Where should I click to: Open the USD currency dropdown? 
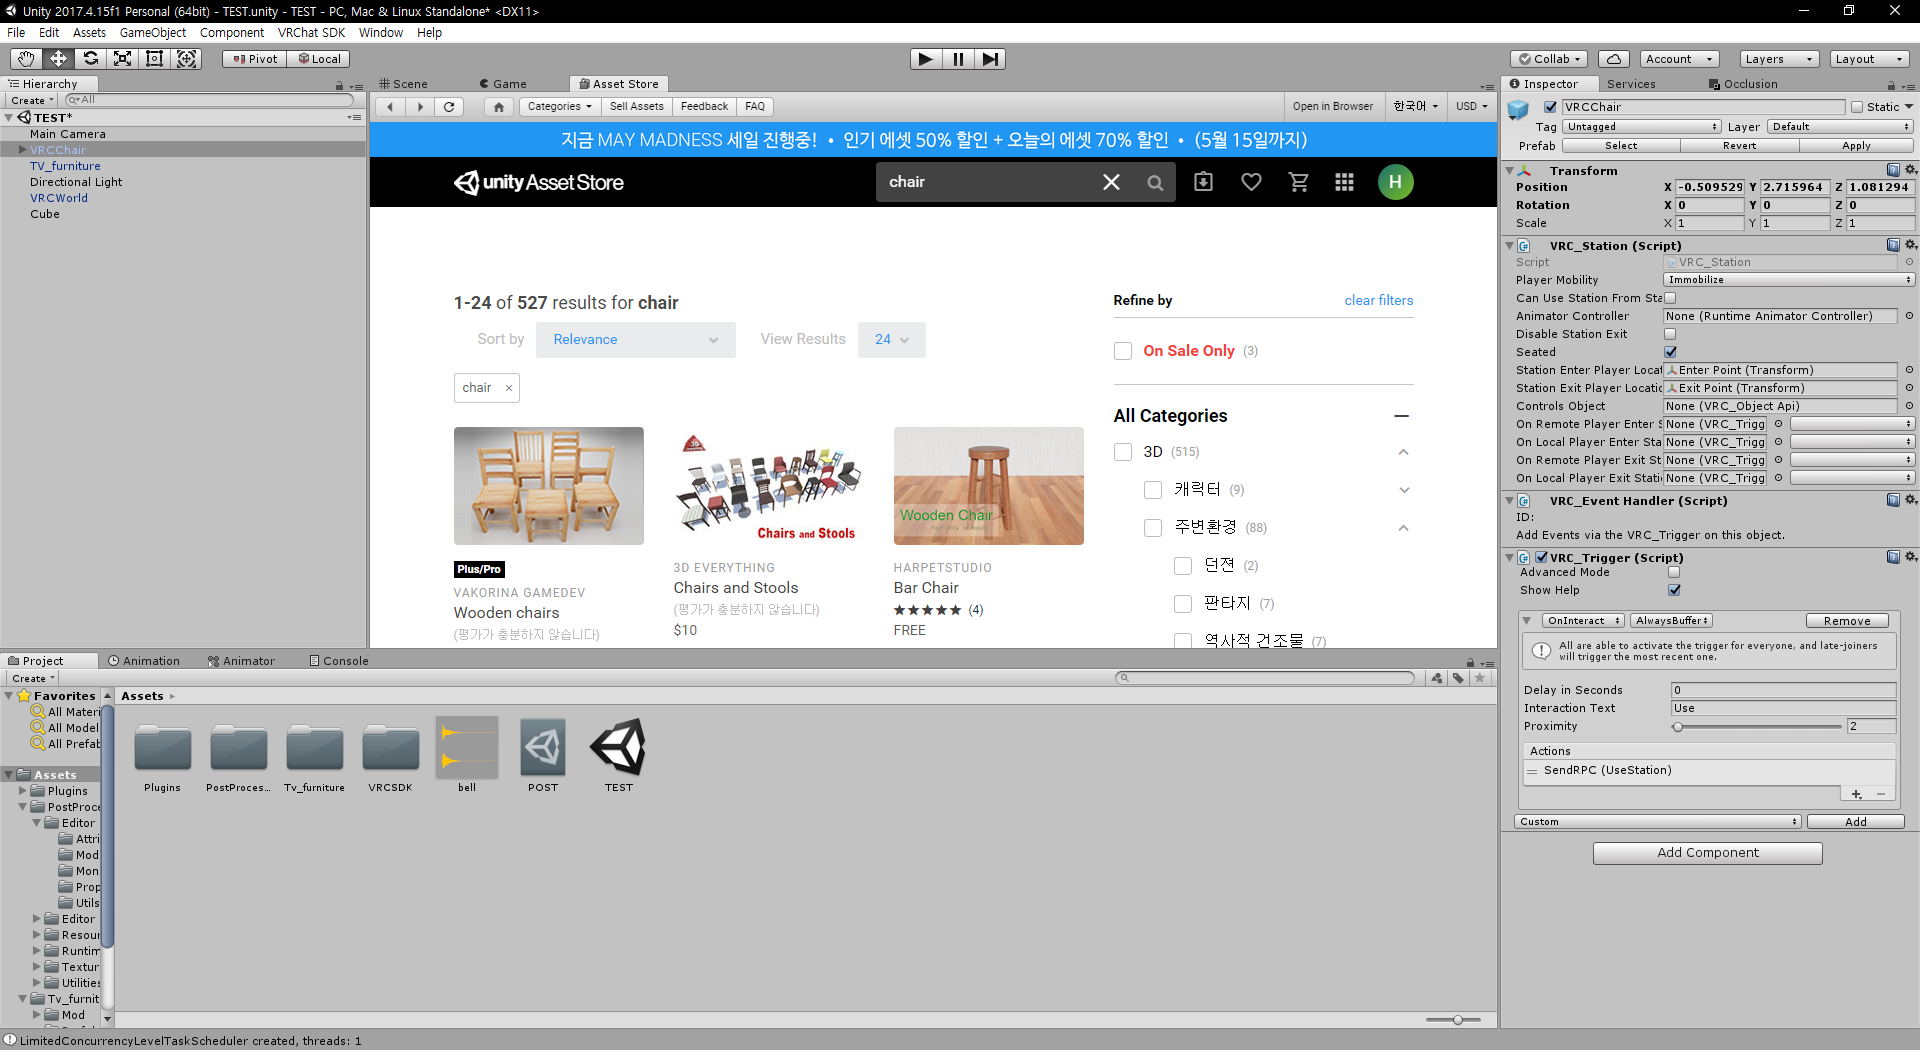1472,106
